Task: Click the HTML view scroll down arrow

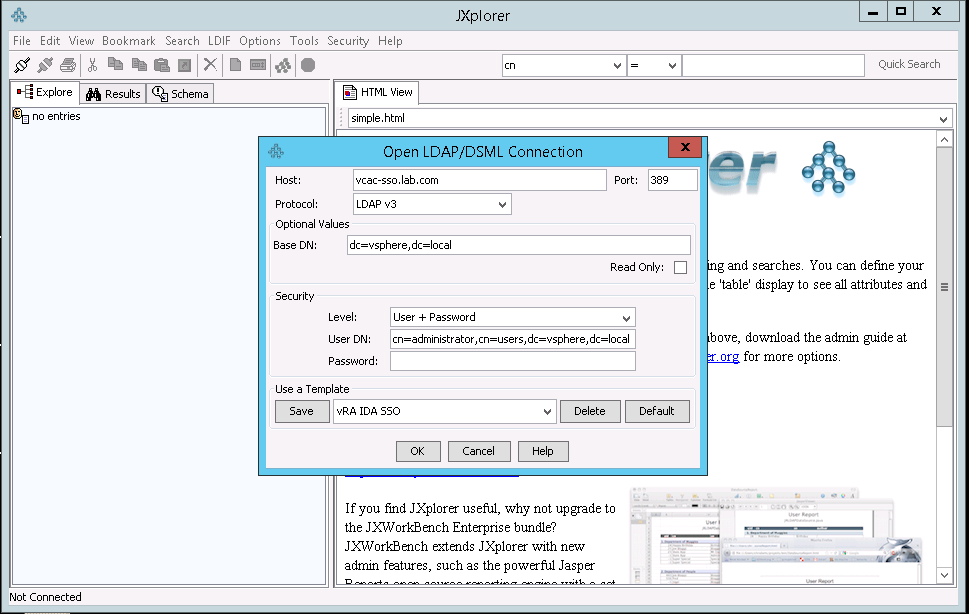Action: [x=944, y=575]
